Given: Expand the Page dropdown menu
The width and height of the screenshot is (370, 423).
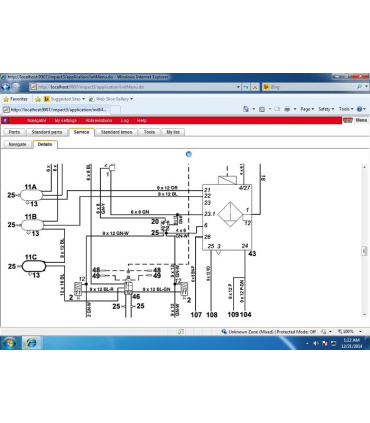Looking at the screenshot, I should (x=307, y=109).
